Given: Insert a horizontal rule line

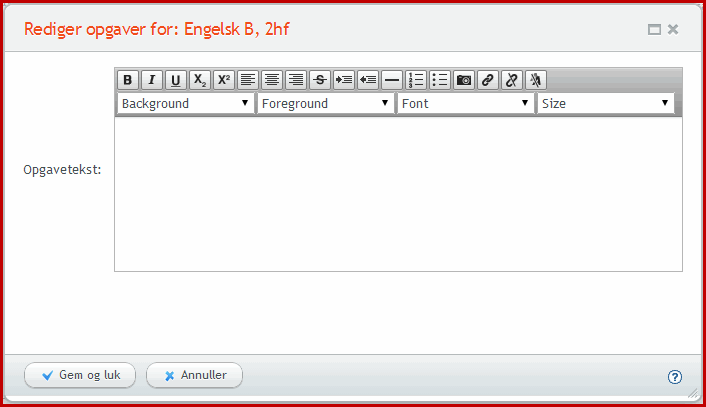Looking at the screenshot, I should point(392,80).
